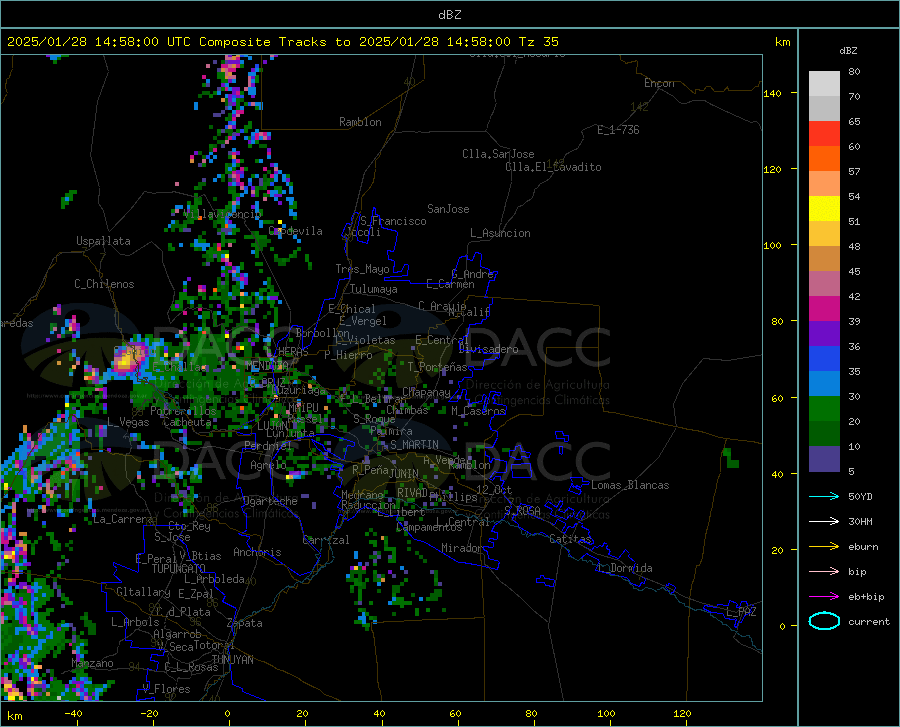Click the 'Encon' map label
Image resolution: width=900 pixels, height=727 pixels.
pyautogui.click(x=659, y=83)
